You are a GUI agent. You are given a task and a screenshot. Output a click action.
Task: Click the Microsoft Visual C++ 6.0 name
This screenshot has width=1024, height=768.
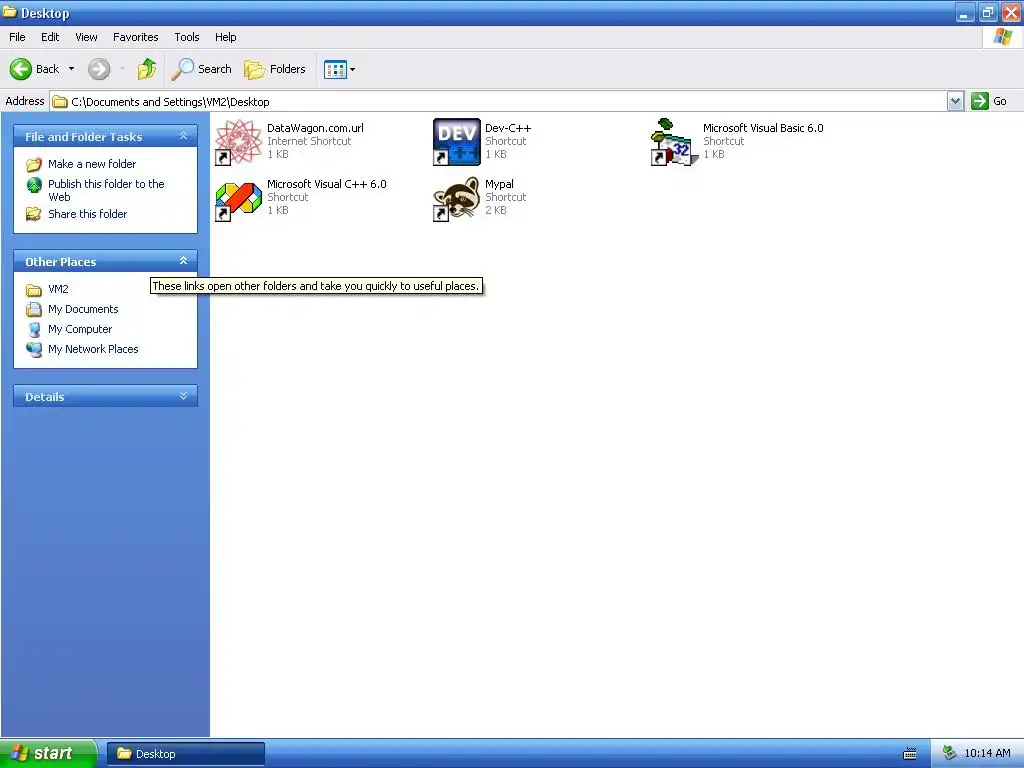(x=327, y=184)
